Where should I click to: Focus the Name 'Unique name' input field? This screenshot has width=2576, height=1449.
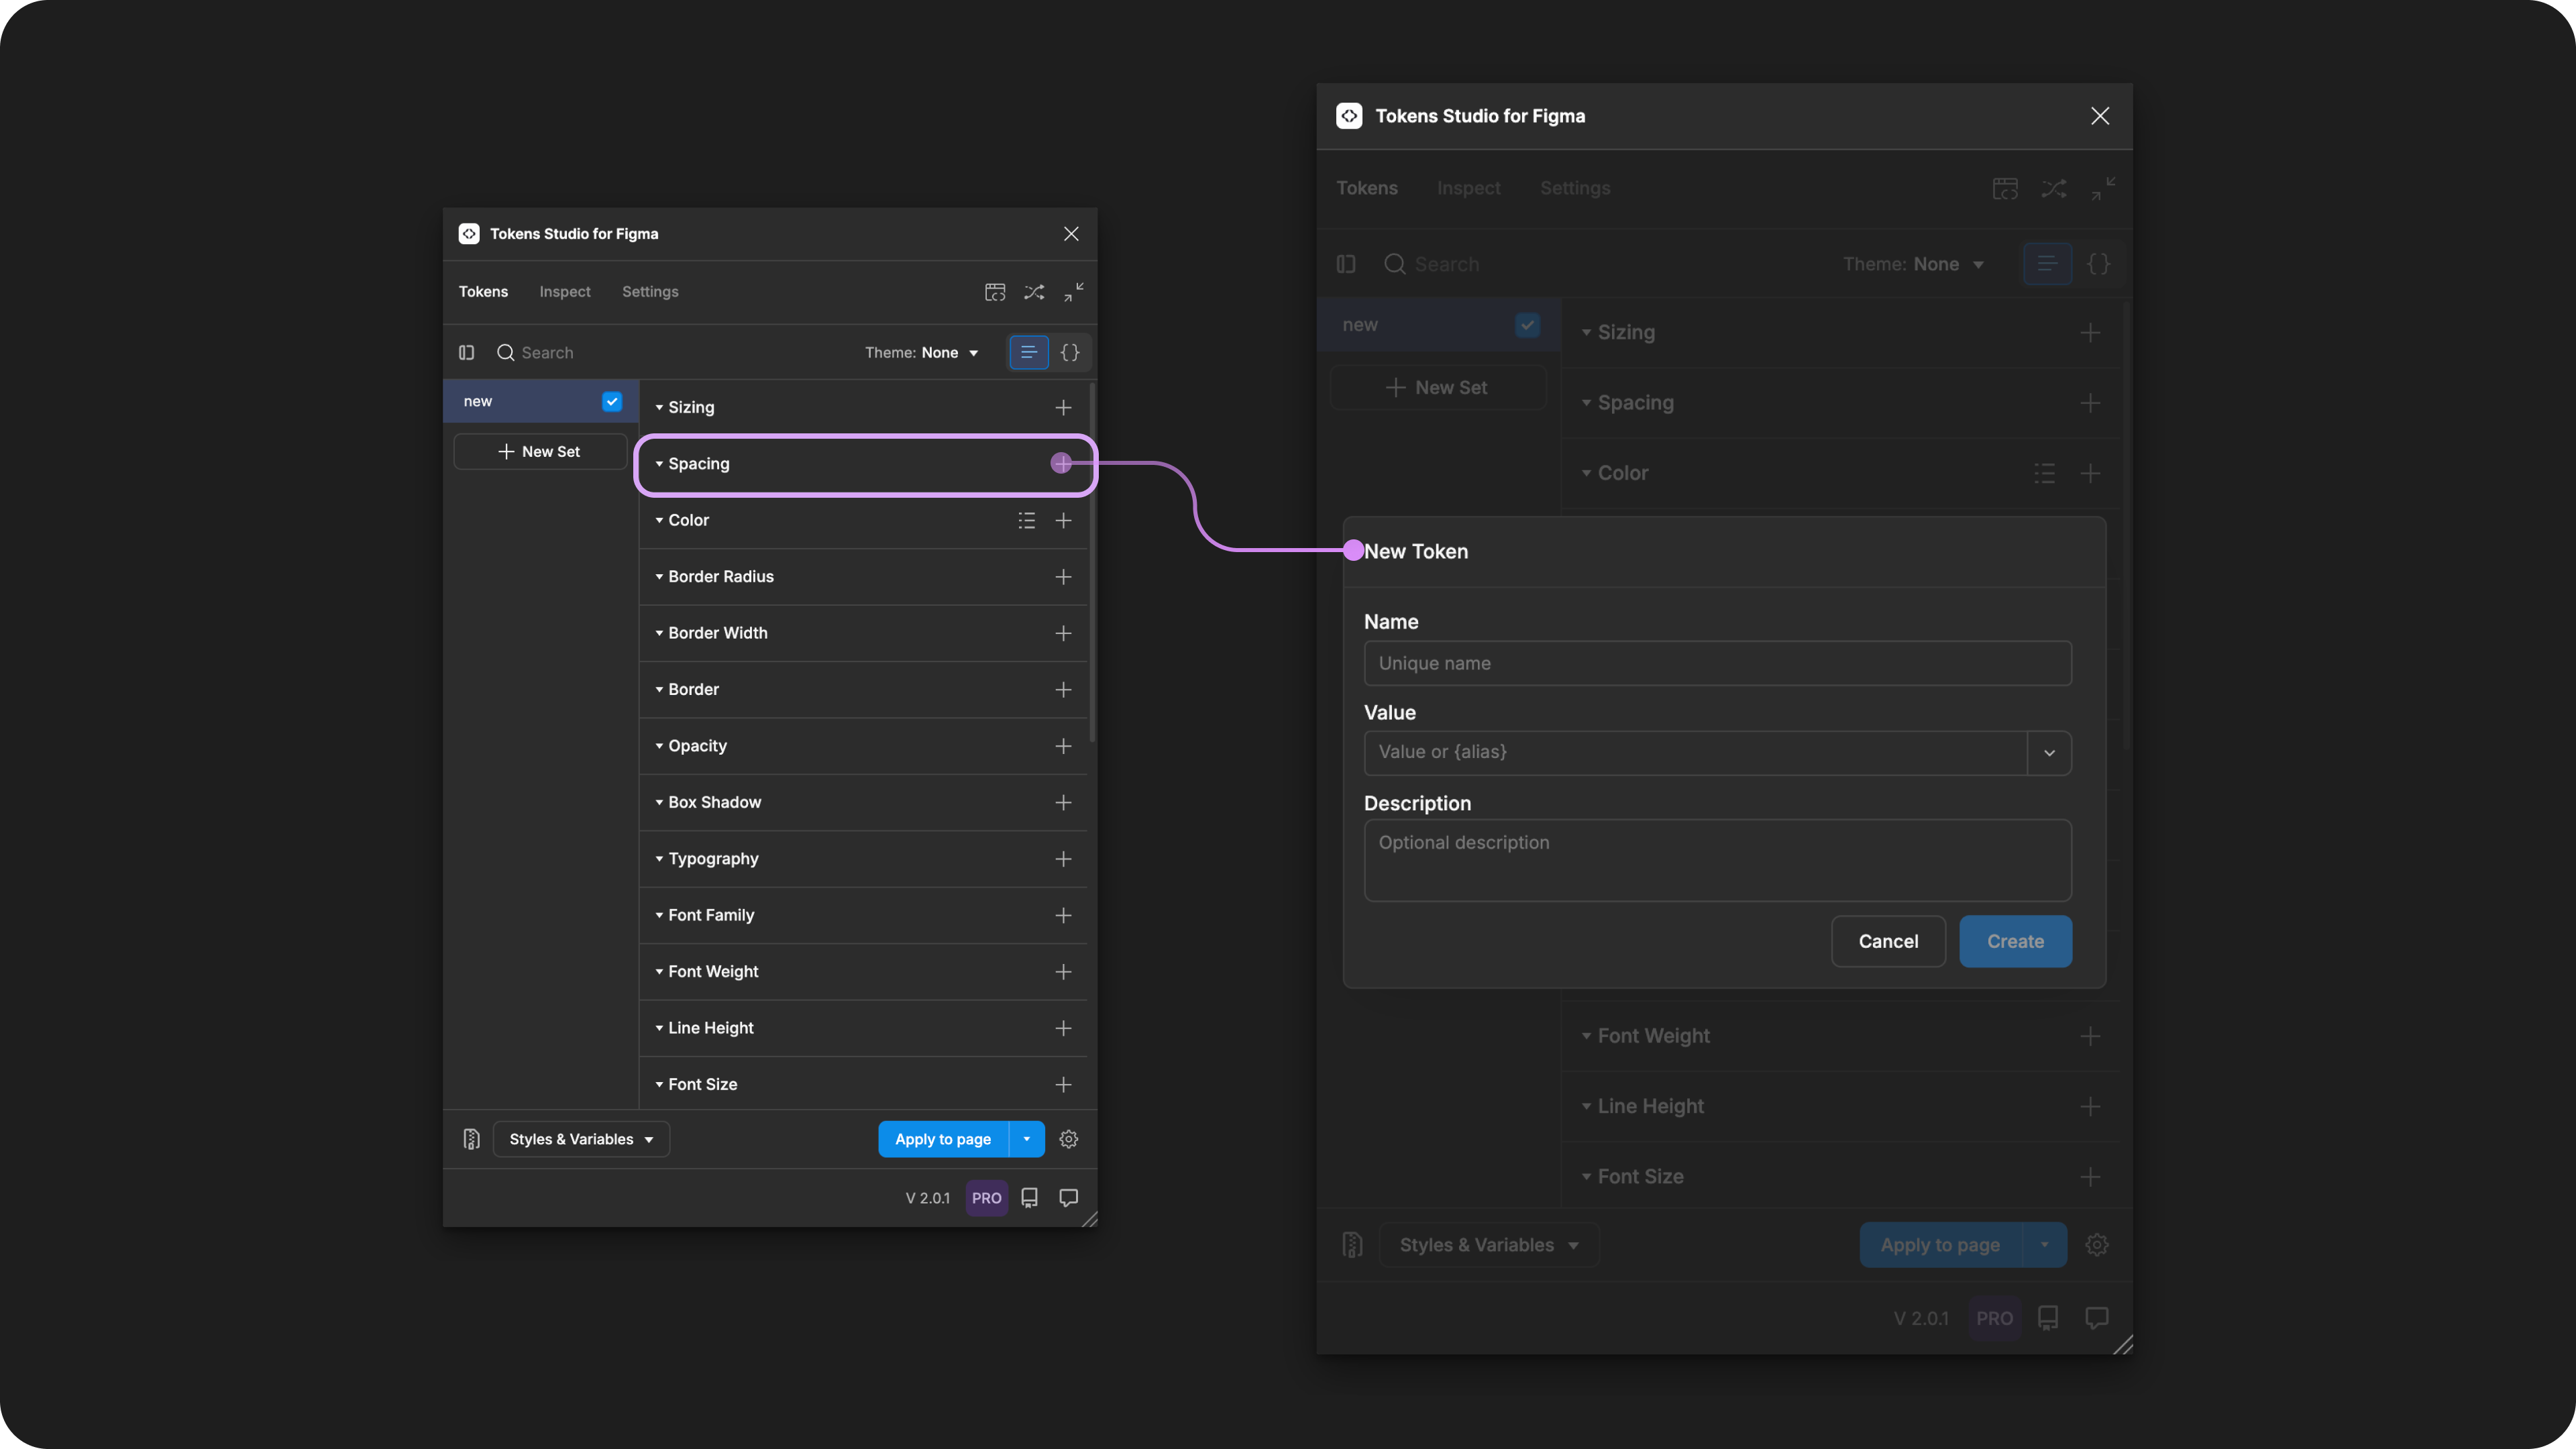(x=1717, y=663)
